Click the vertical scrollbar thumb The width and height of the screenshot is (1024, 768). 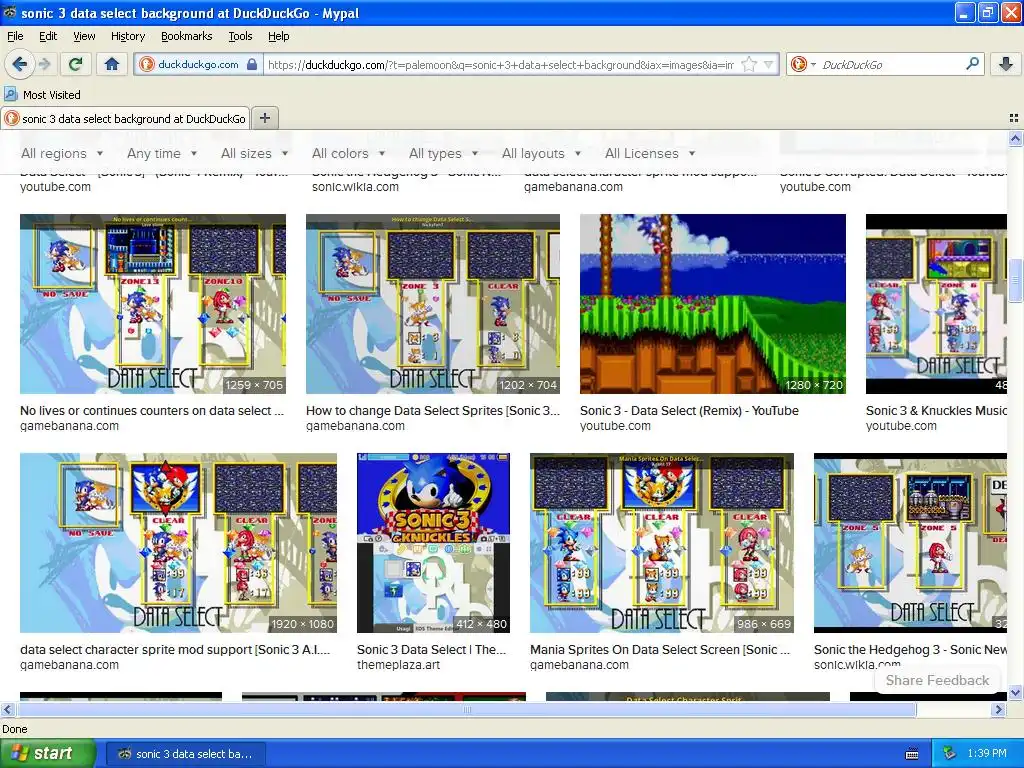[x=1015, y=281]
